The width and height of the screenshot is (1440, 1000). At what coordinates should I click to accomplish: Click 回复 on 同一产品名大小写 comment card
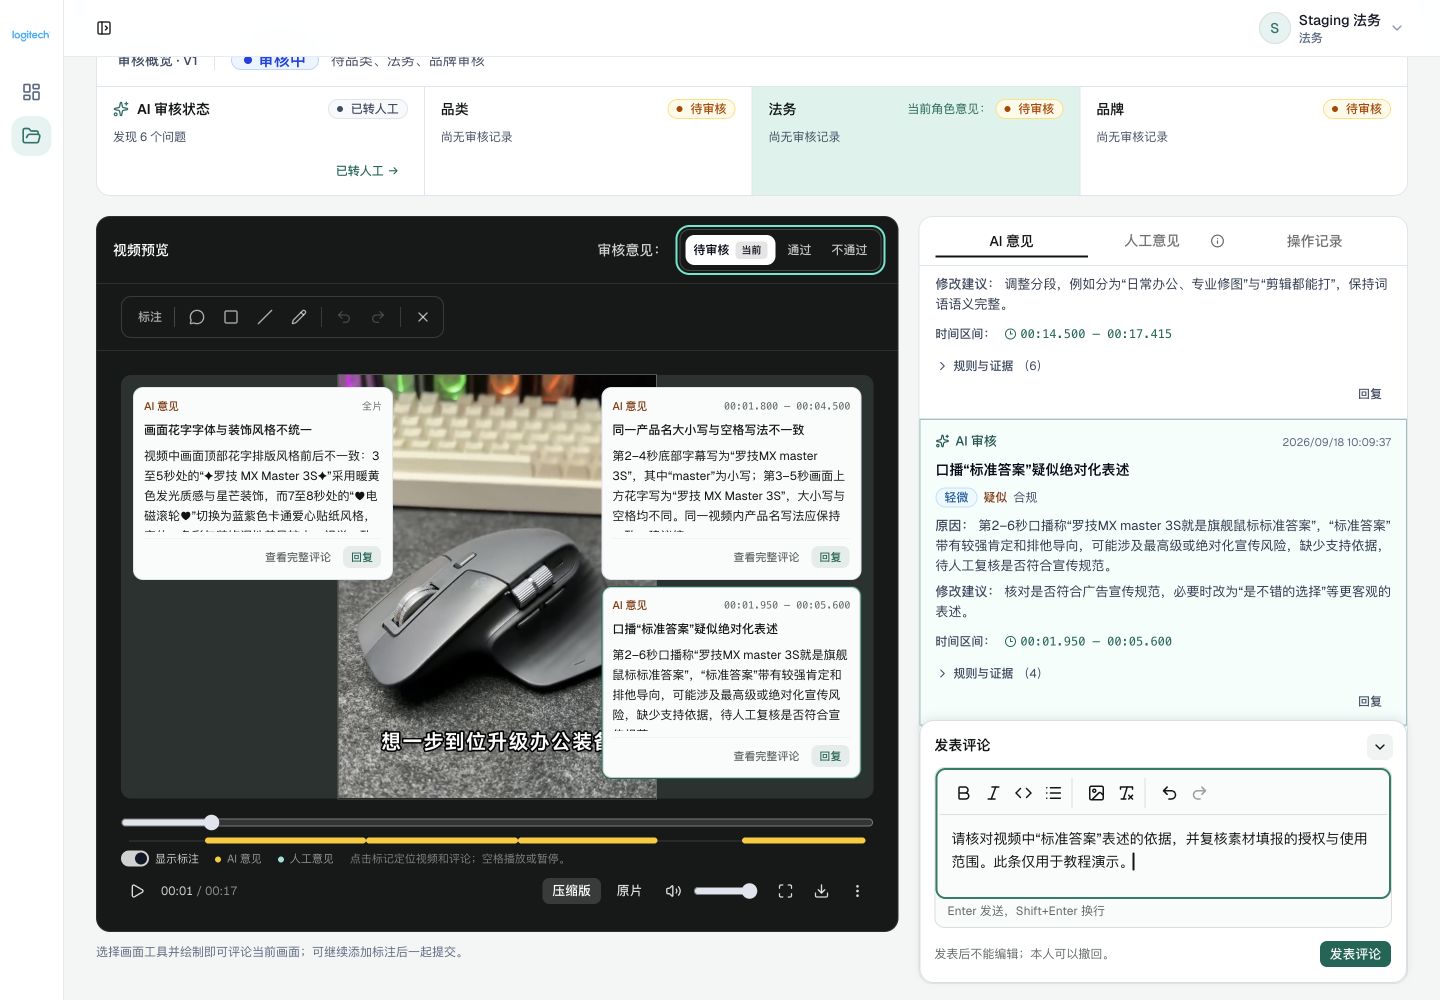pos(830,557)
